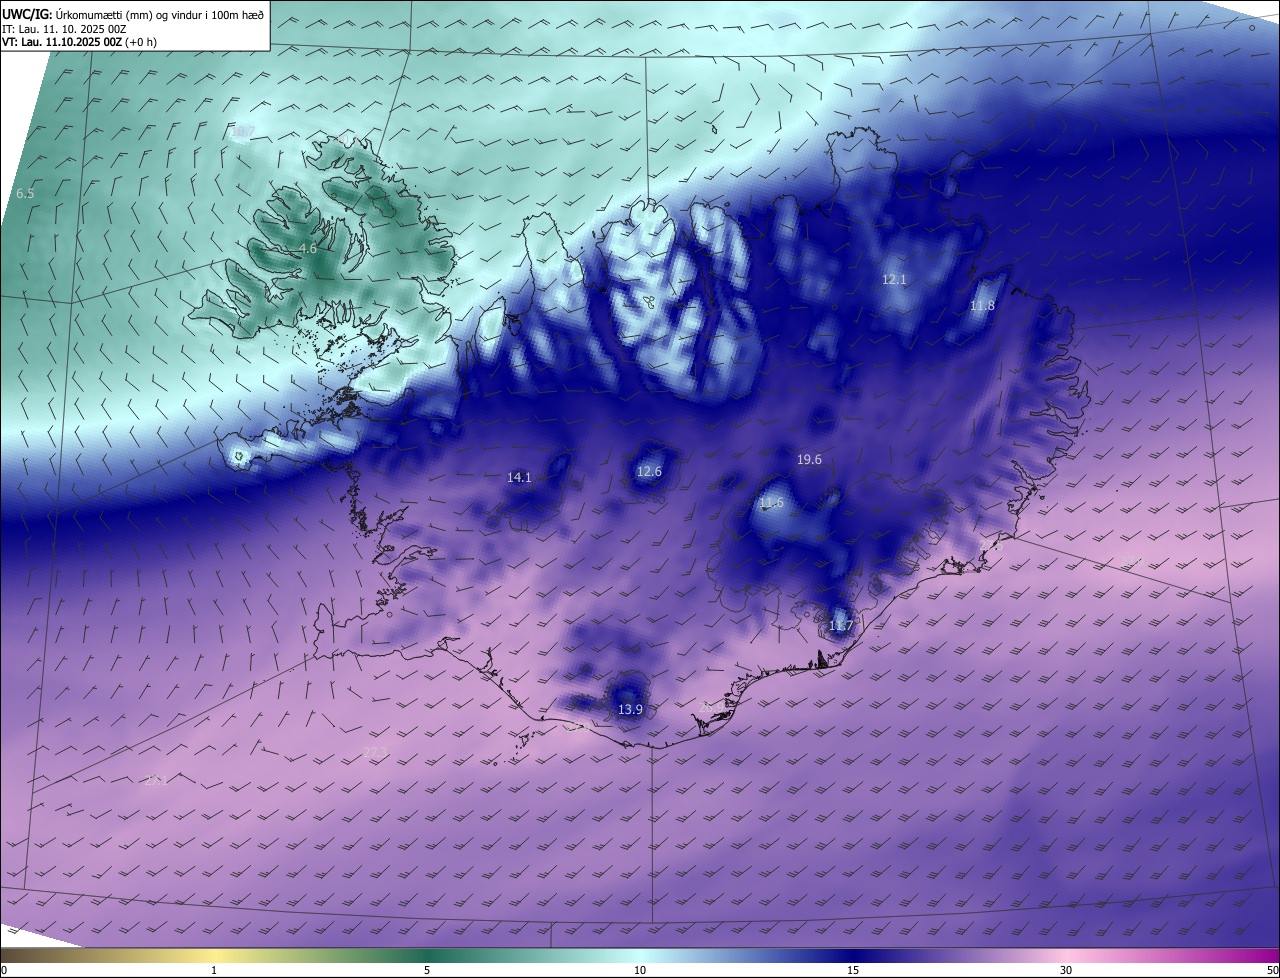Image resolution: width=1280 pixels, height=978 pixels.
Task: Click the 11.8 value label on the map
Action: [x=983, y=305]
